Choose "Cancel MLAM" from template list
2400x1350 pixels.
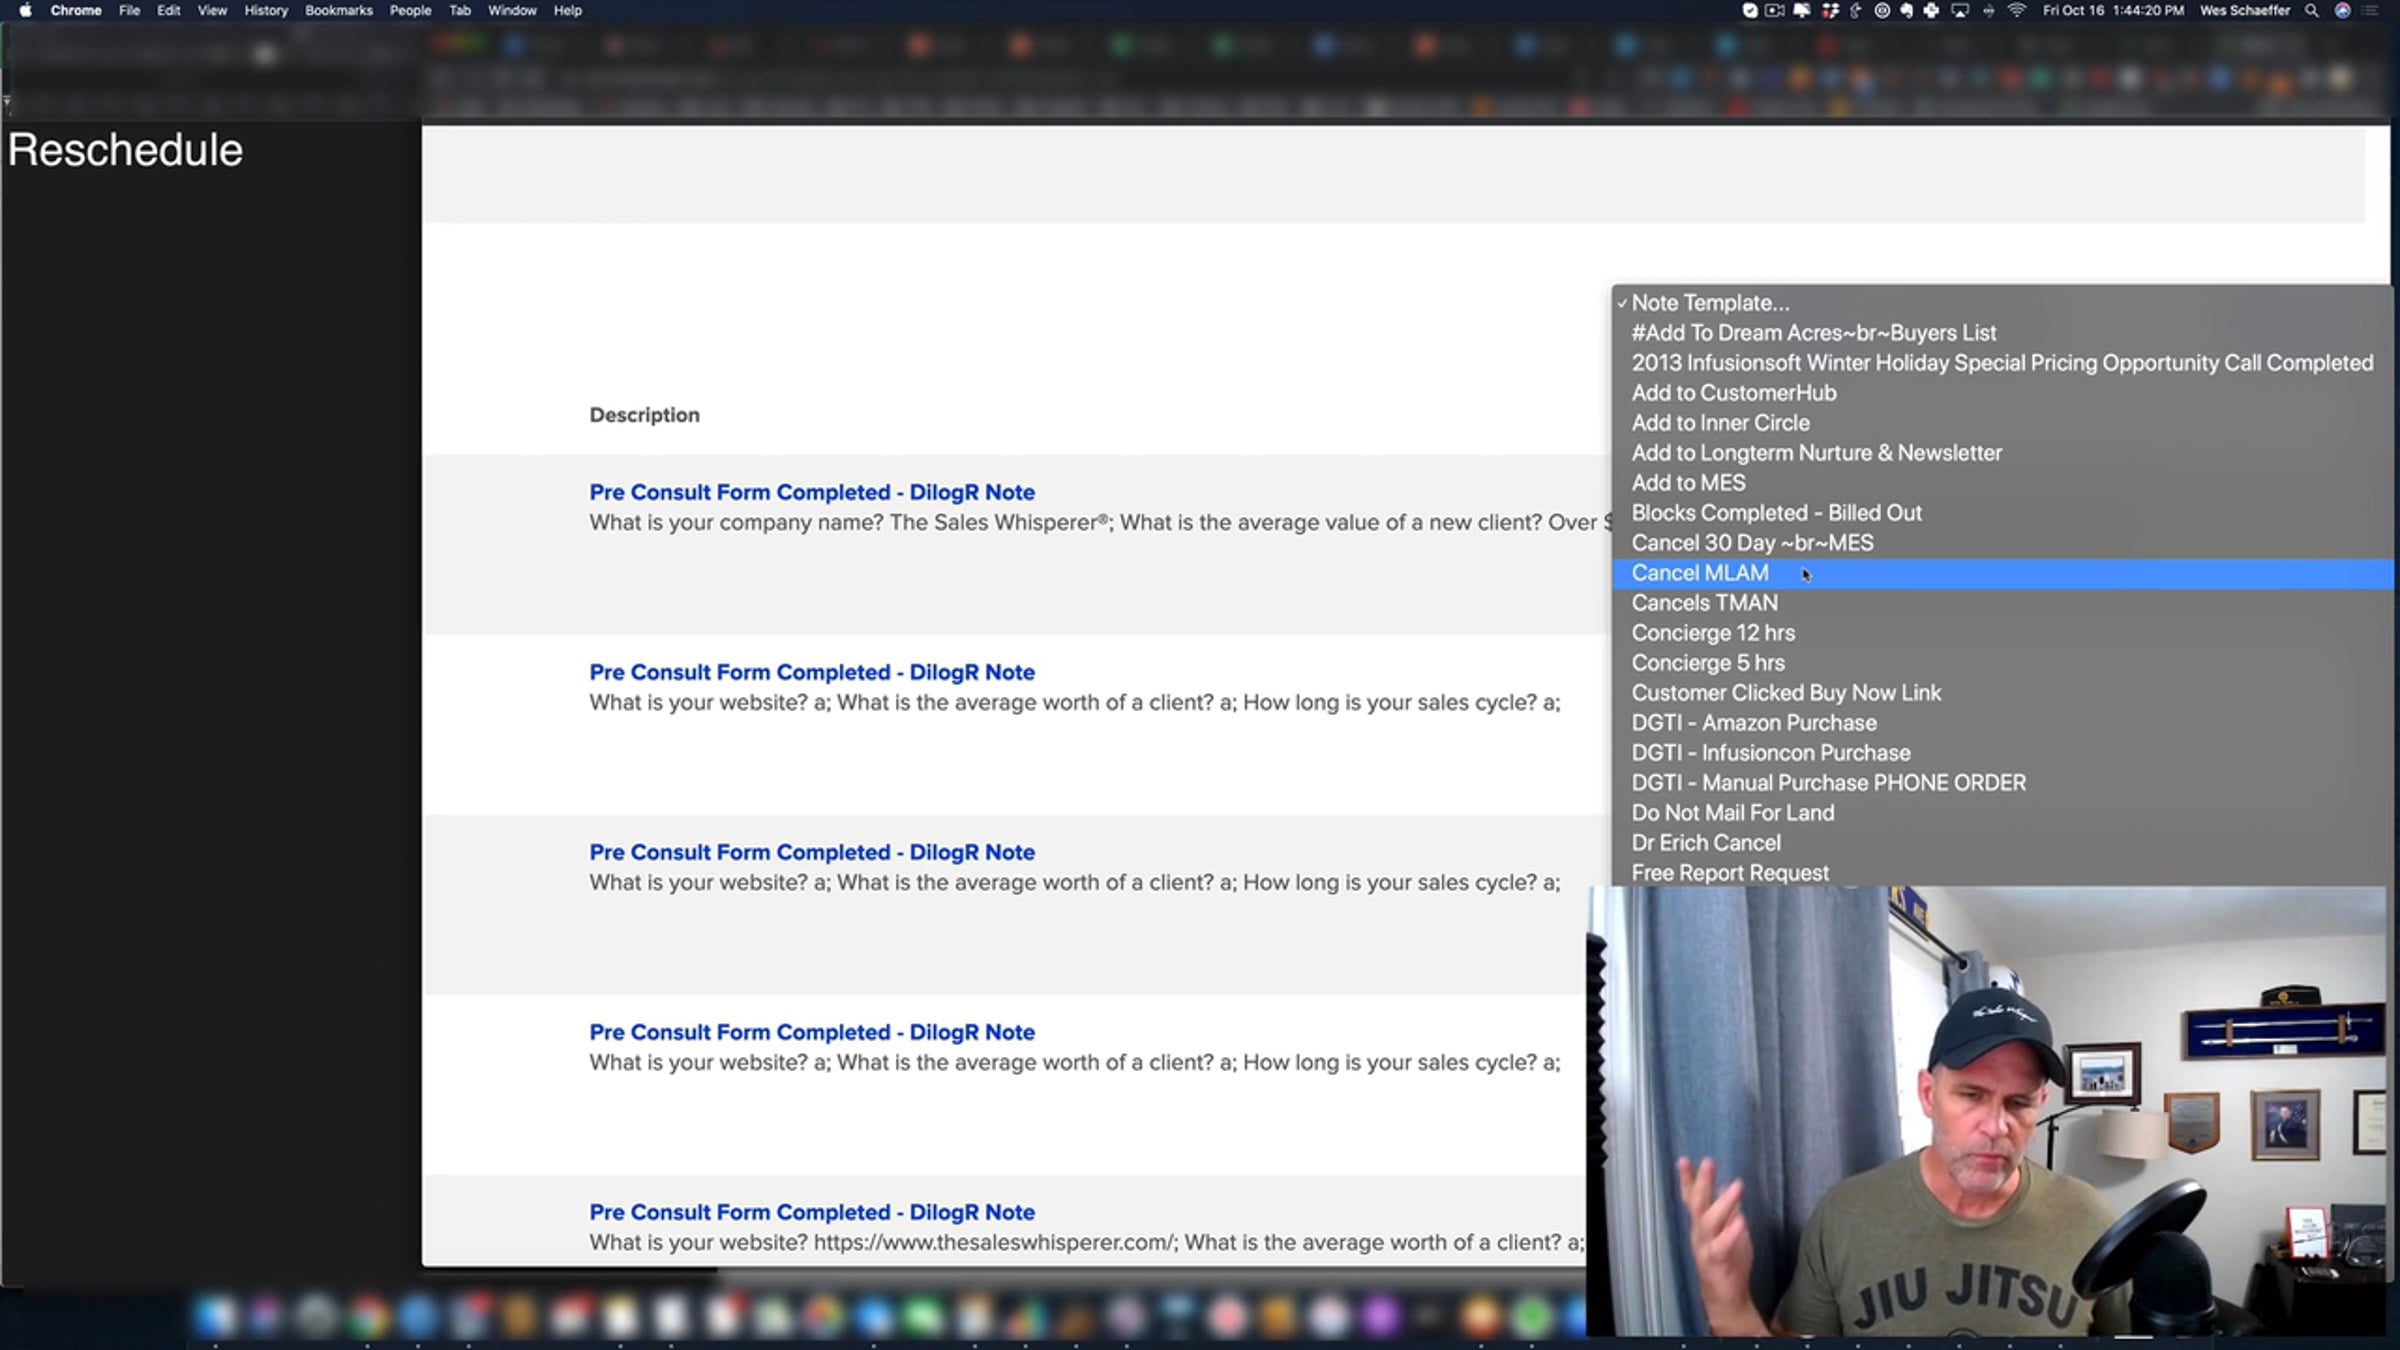[1700, 573]
